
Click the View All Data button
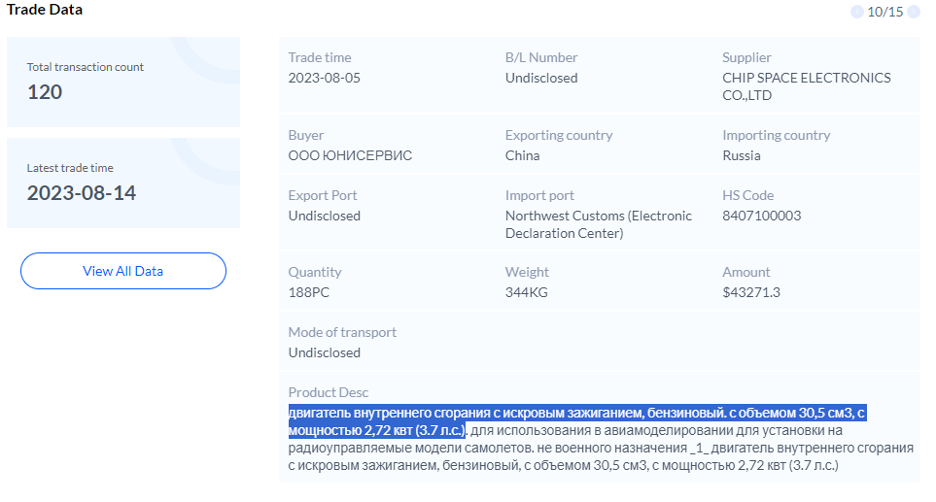(123, 271)
